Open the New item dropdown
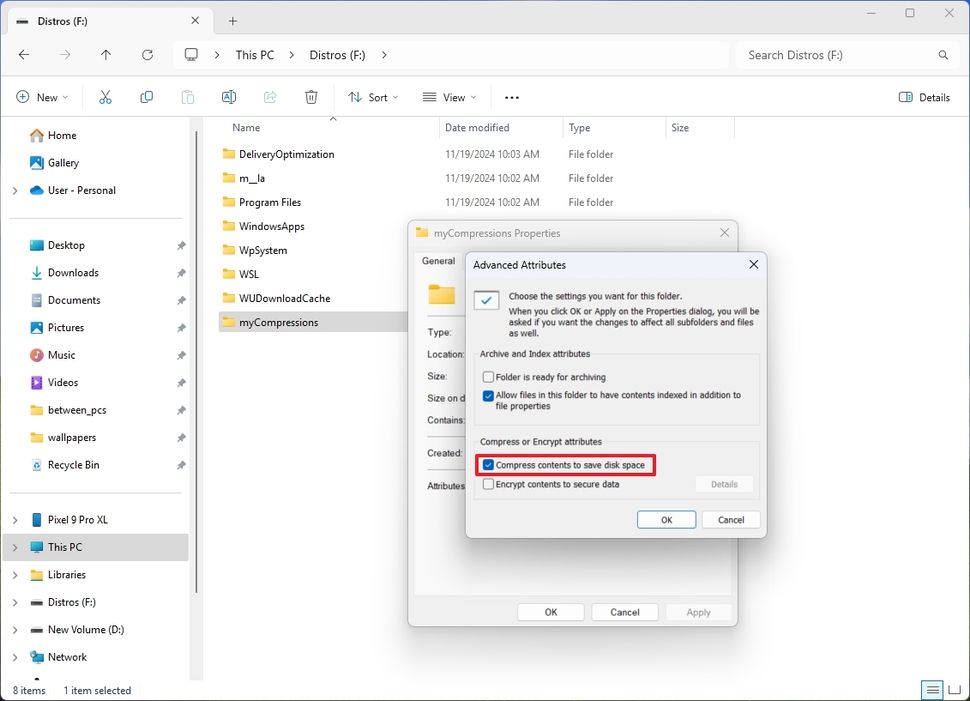 click(42, 96)
